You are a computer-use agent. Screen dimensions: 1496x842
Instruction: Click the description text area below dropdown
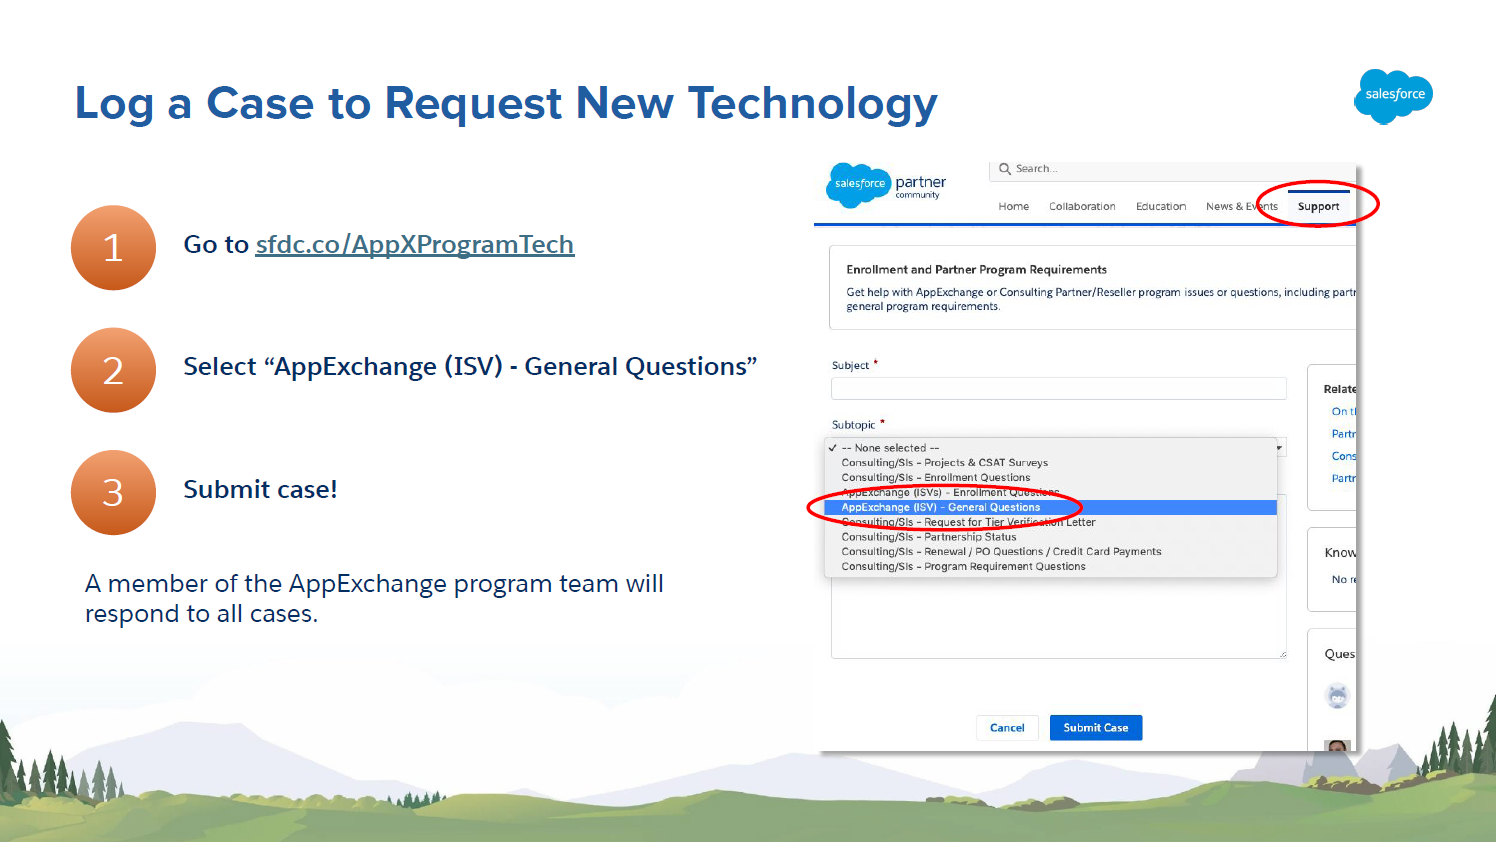1058,618
